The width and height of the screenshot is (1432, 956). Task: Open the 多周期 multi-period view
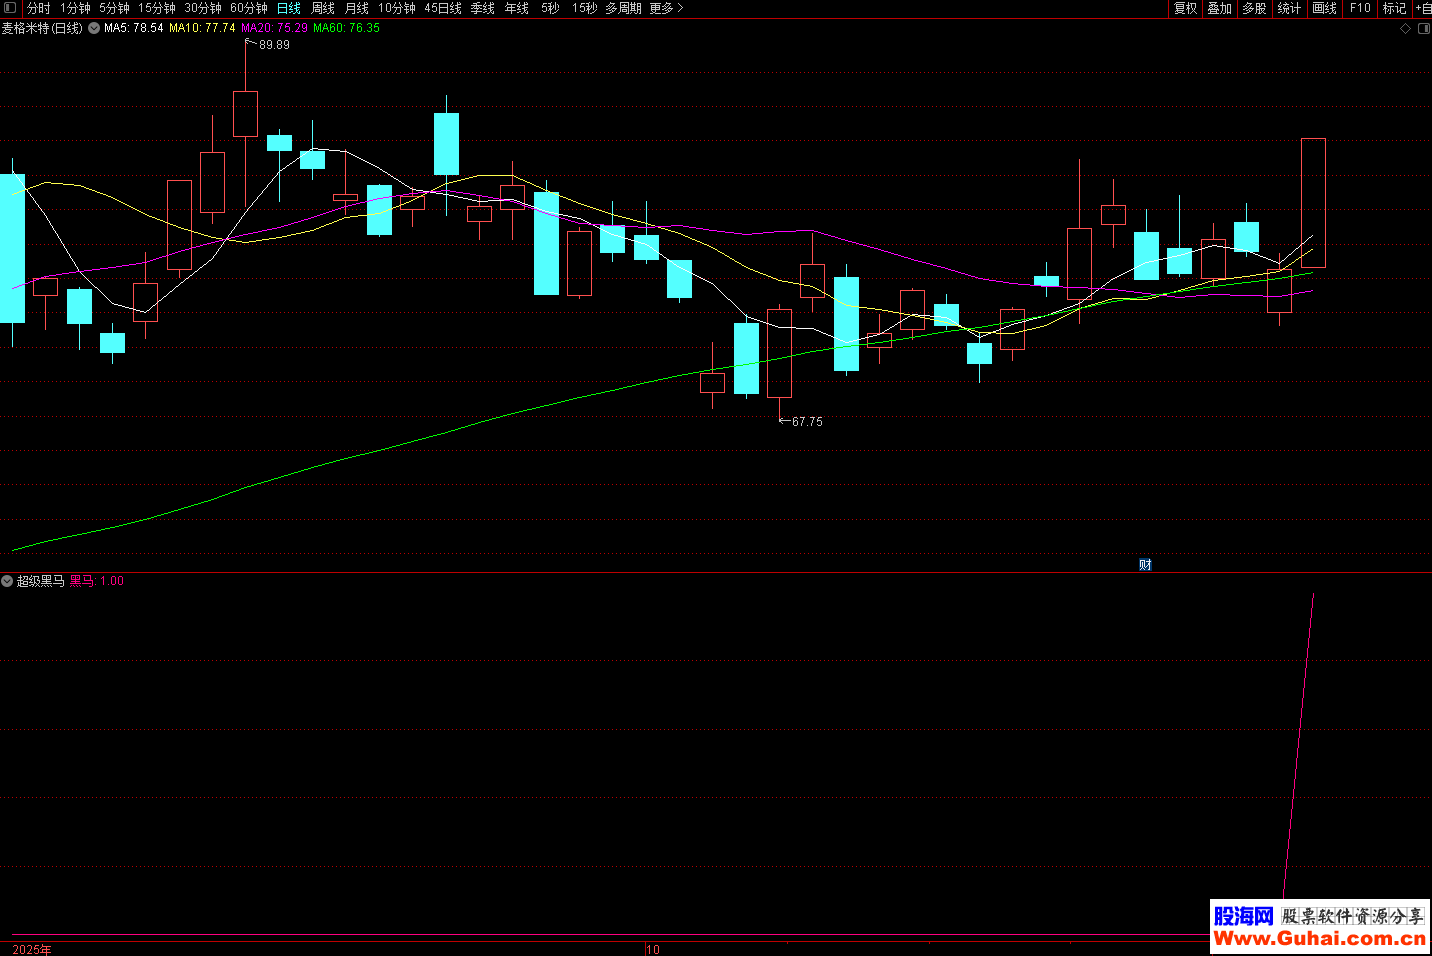[x=623, y=8]
